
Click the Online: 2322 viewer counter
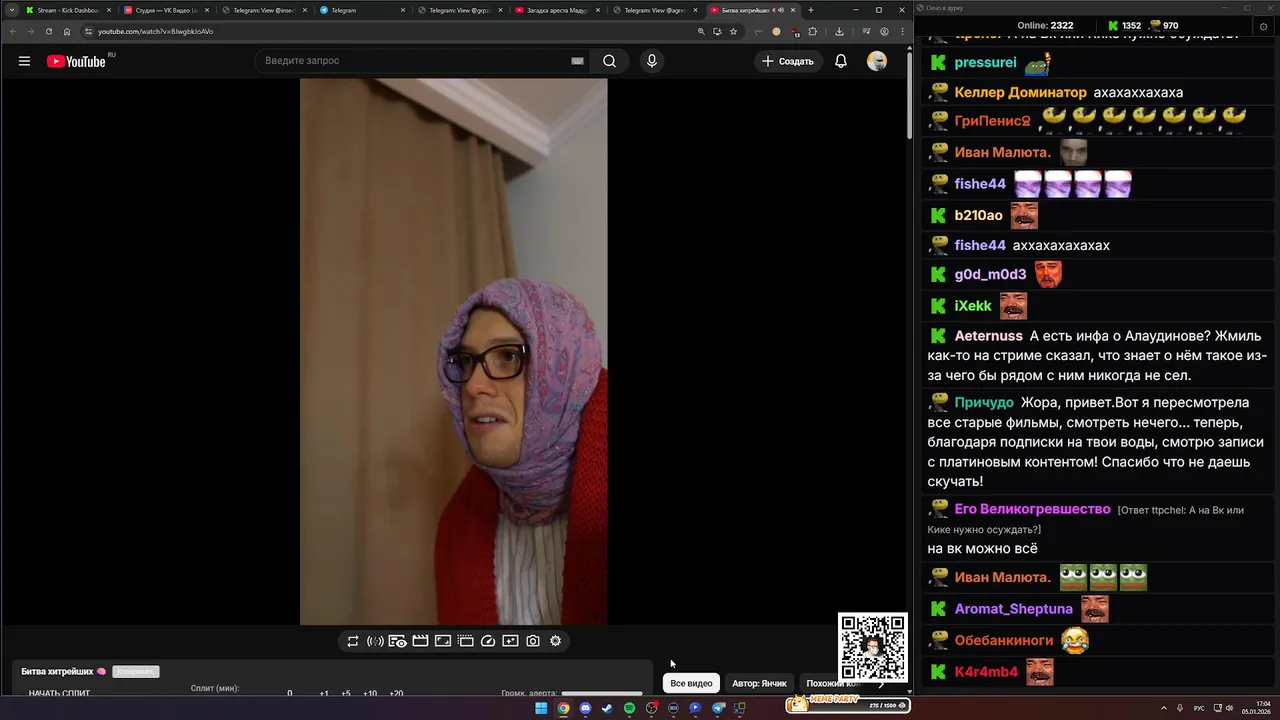point(1045,25)
